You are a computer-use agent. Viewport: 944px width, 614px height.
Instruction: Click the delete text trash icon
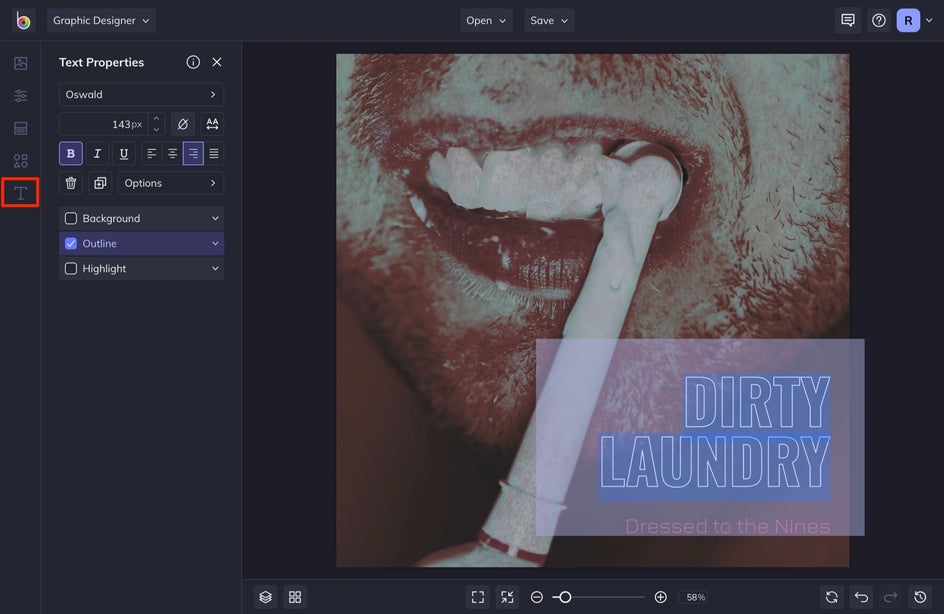pos(71,183)
